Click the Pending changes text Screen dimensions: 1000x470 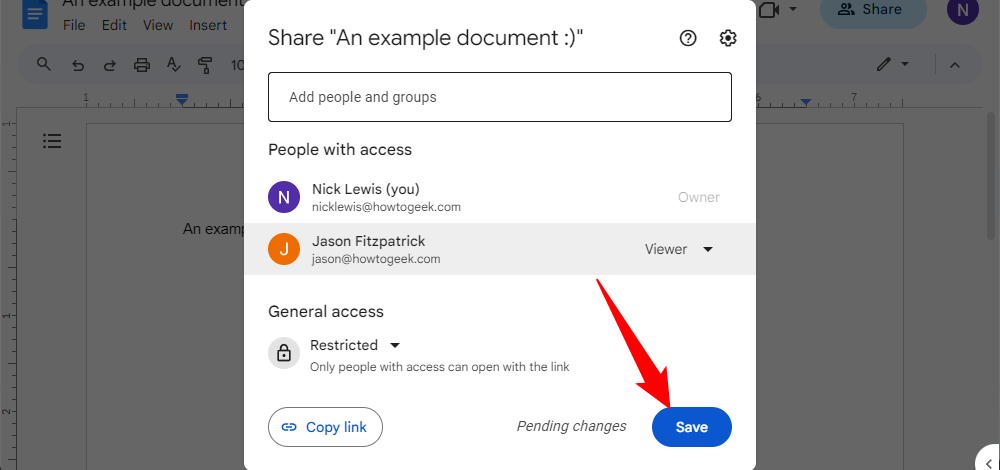(571, 426)
